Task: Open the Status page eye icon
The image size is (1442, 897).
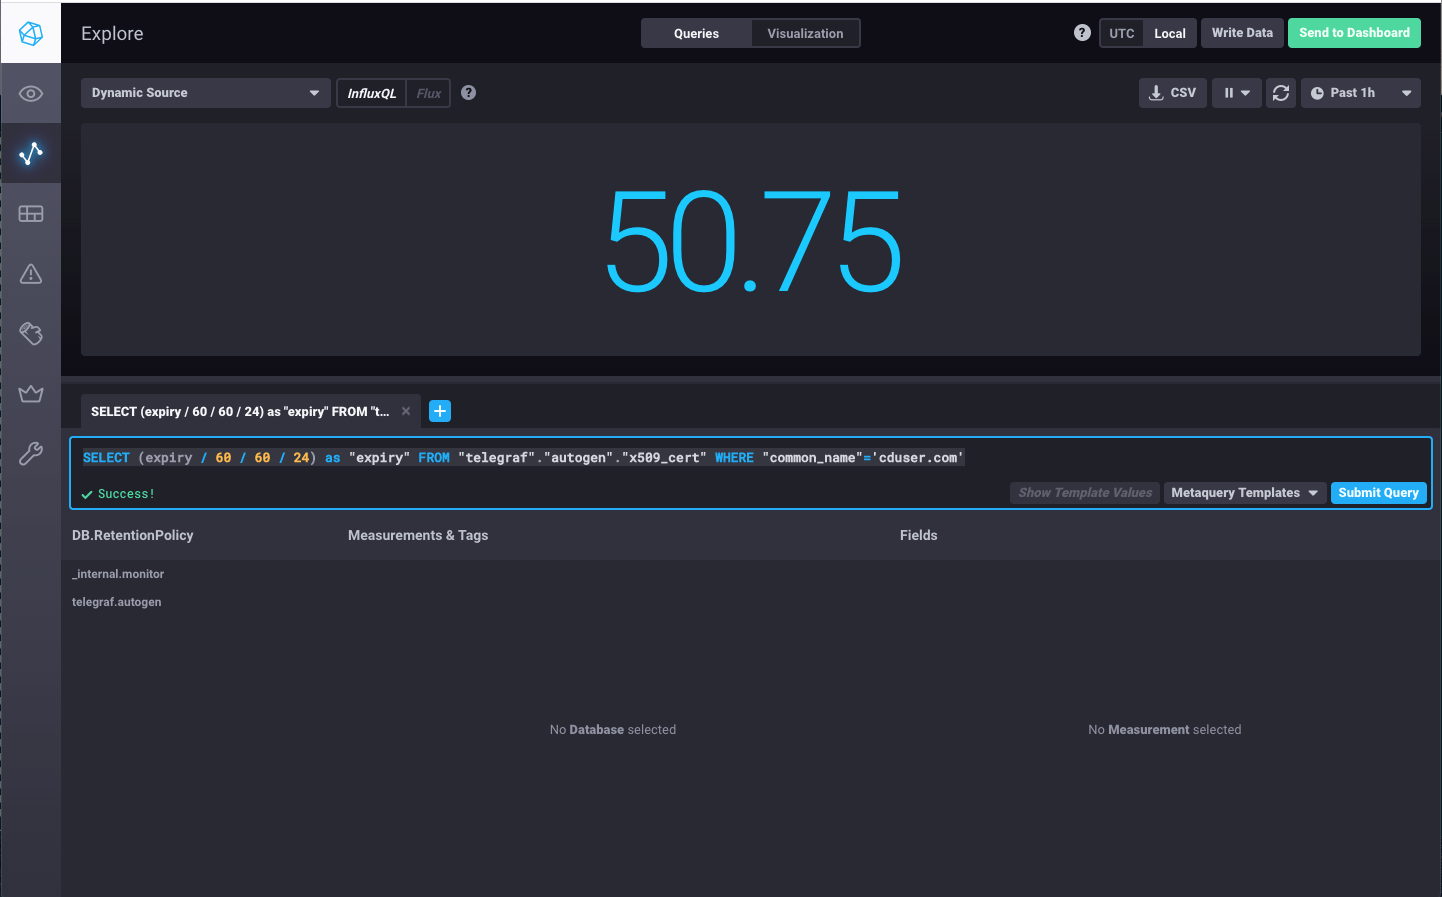Action: tap(31, 94)
